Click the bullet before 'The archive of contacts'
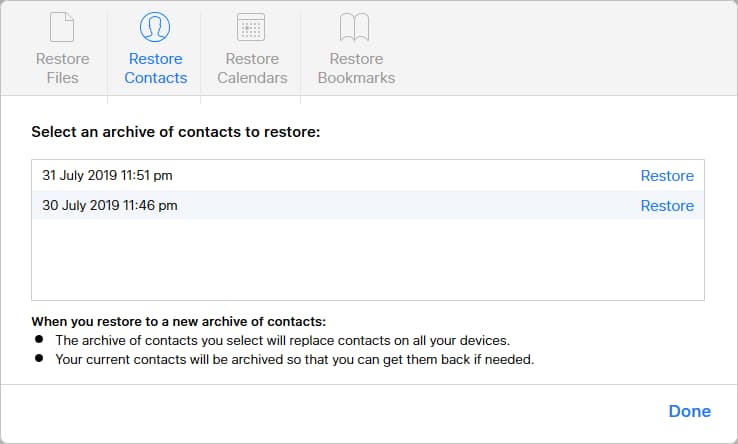Image resolution: width=738 pixels, height=444 pixels. (39, 339)
